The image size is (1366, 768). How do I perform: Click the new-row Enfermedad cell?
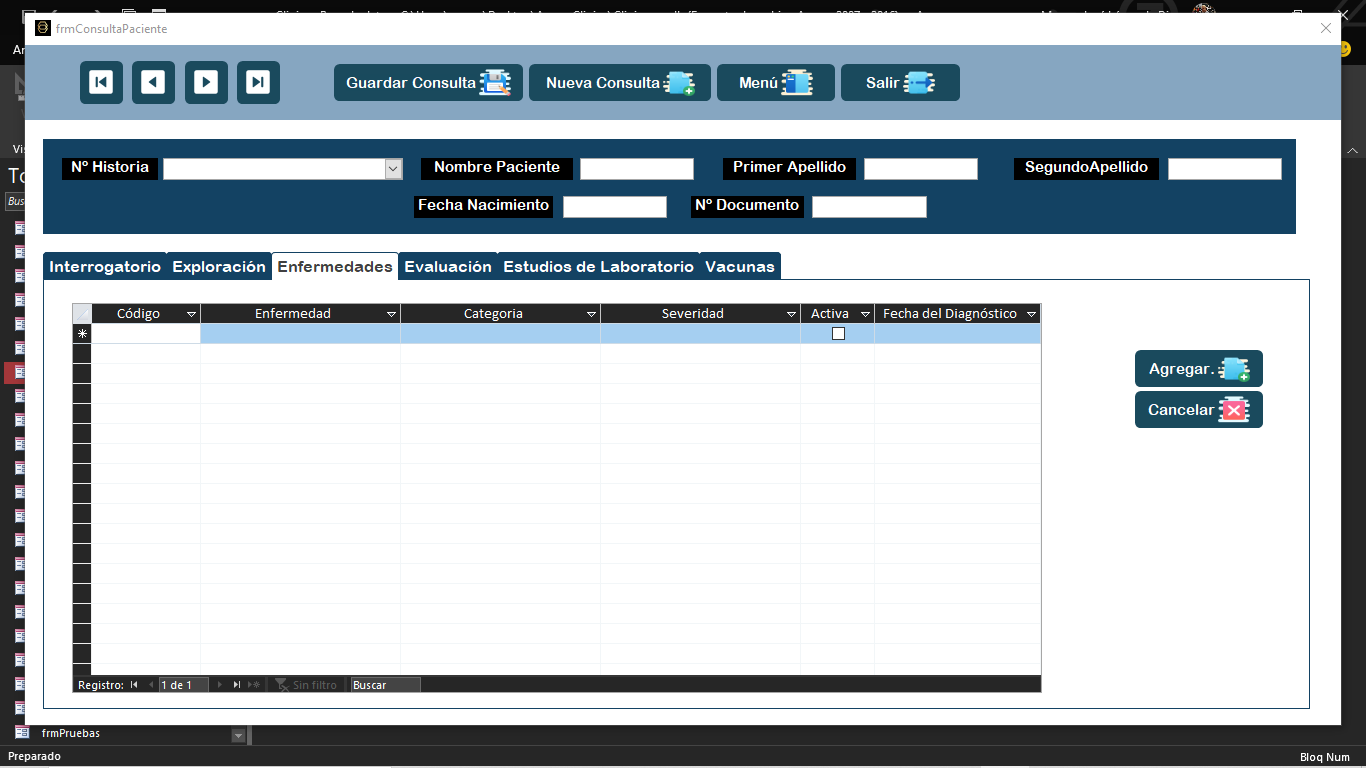(301, 334)
